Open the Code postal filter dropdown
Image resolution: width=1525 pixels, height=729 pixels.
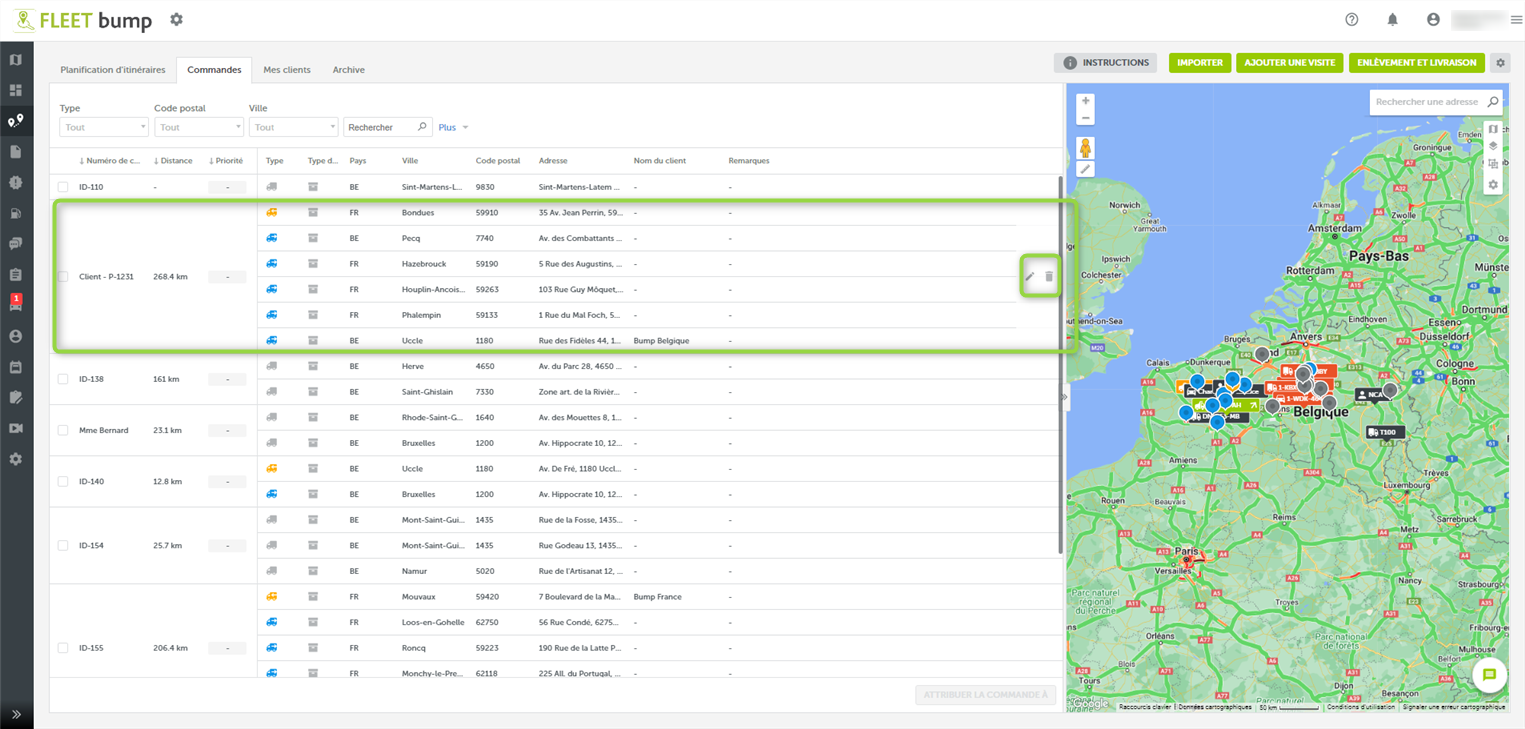coord(198,127)
